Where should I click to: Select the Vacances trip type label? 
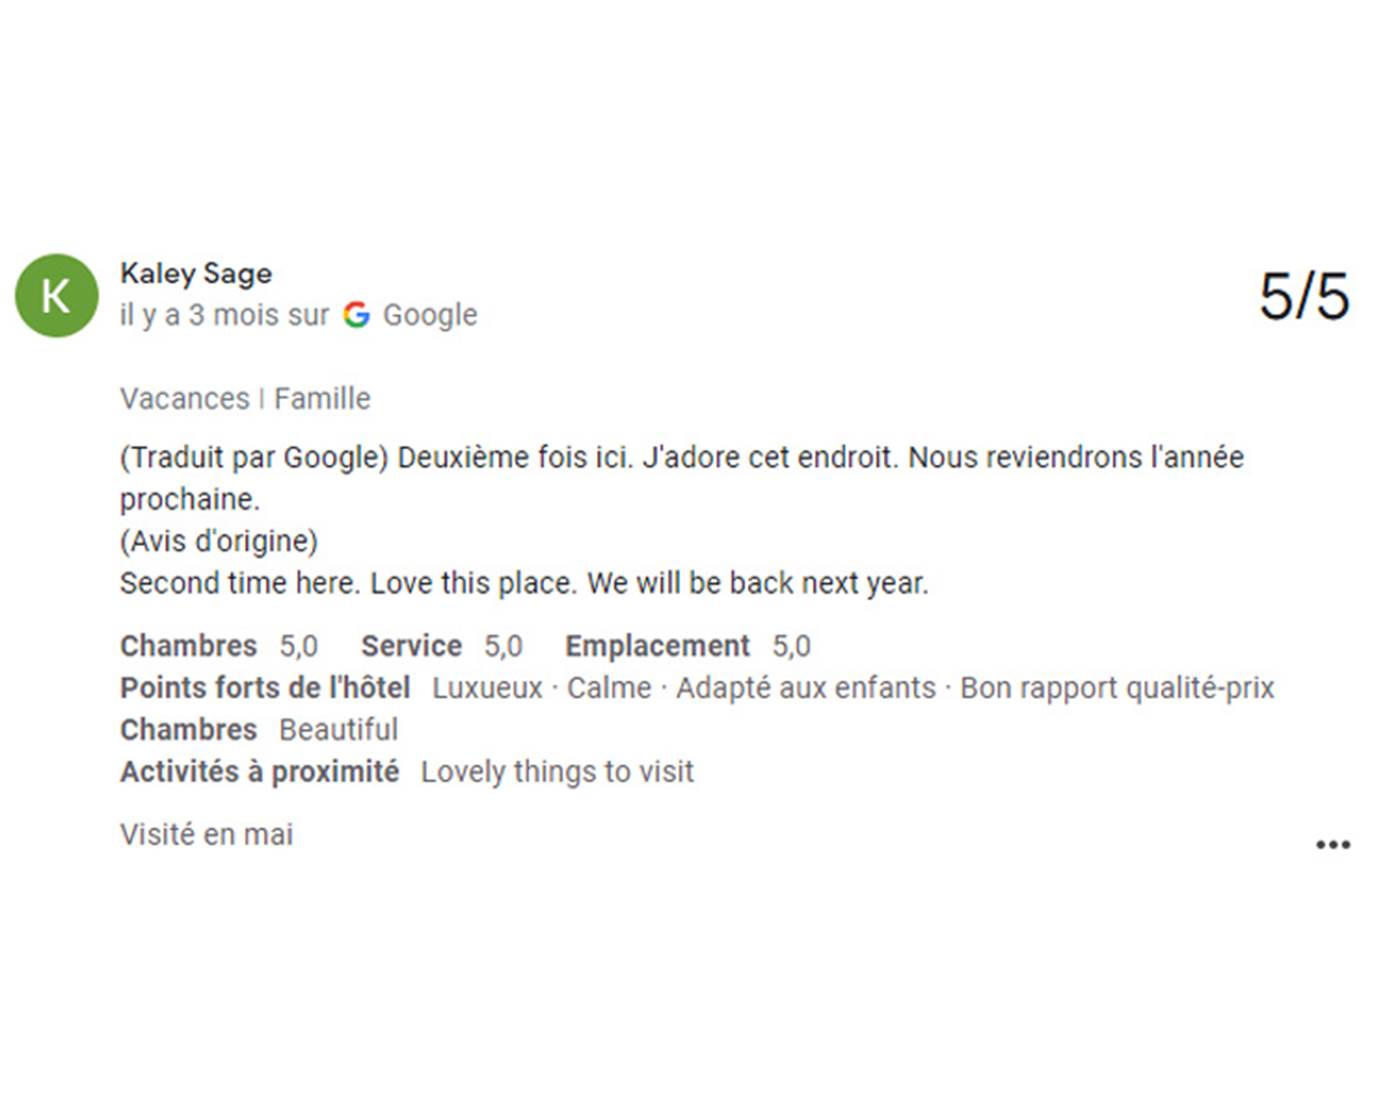[185, 399]
